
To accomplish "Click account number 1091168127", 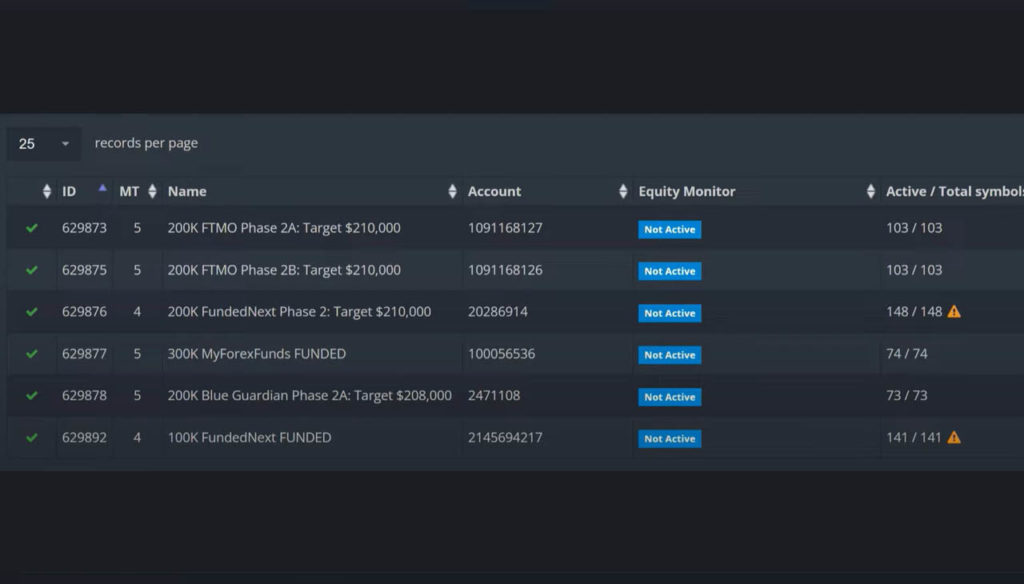I will 505,228.
